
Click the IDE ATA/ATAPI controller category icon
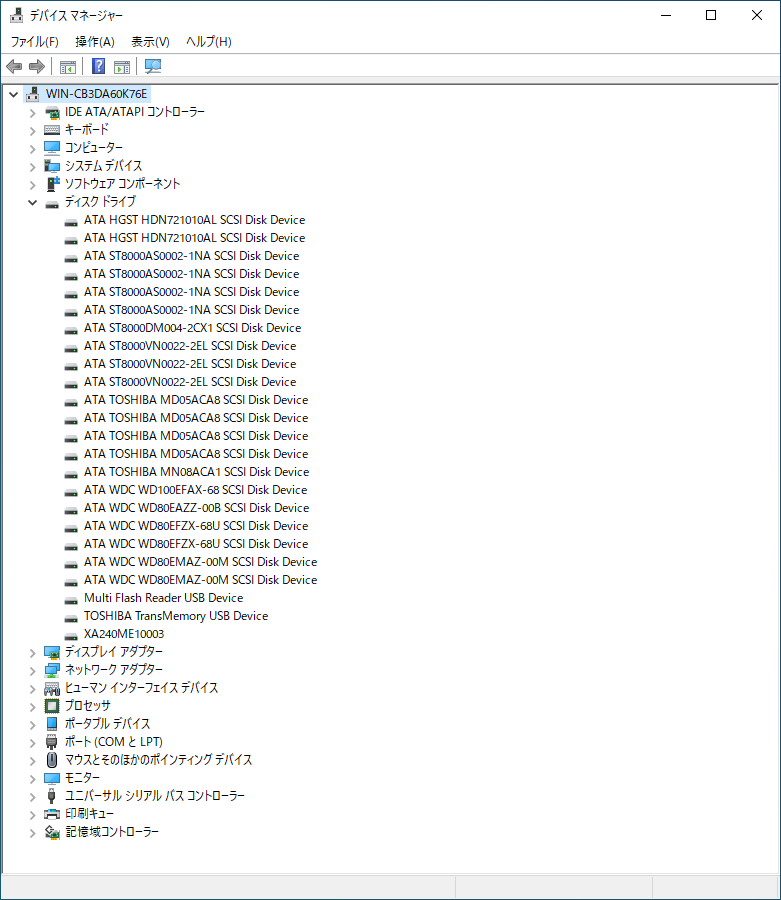click(52, 112)
